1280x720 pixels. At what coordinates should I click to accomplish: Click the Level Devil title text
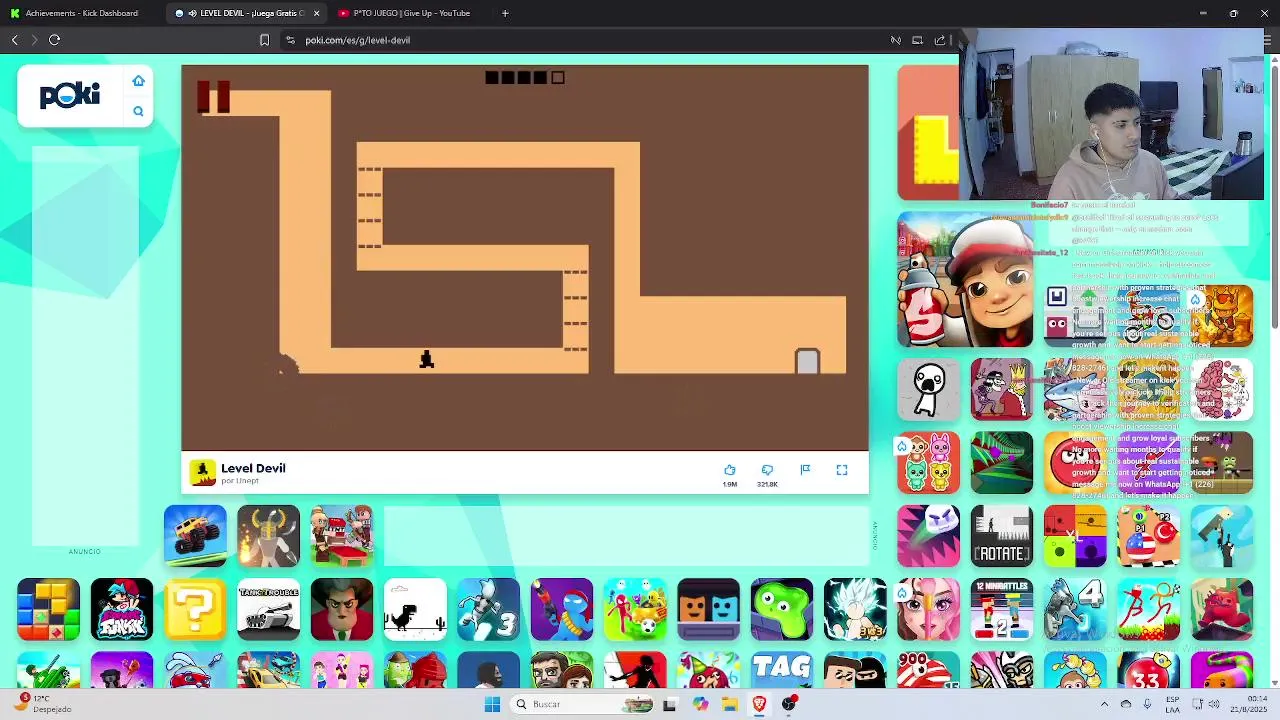(253, 468)
